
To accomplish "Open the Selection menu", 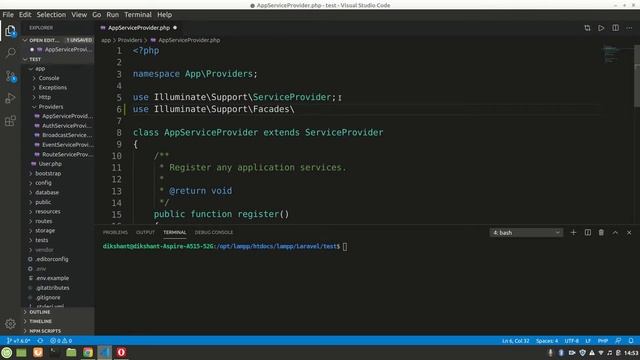I will [x=51, y=15].
